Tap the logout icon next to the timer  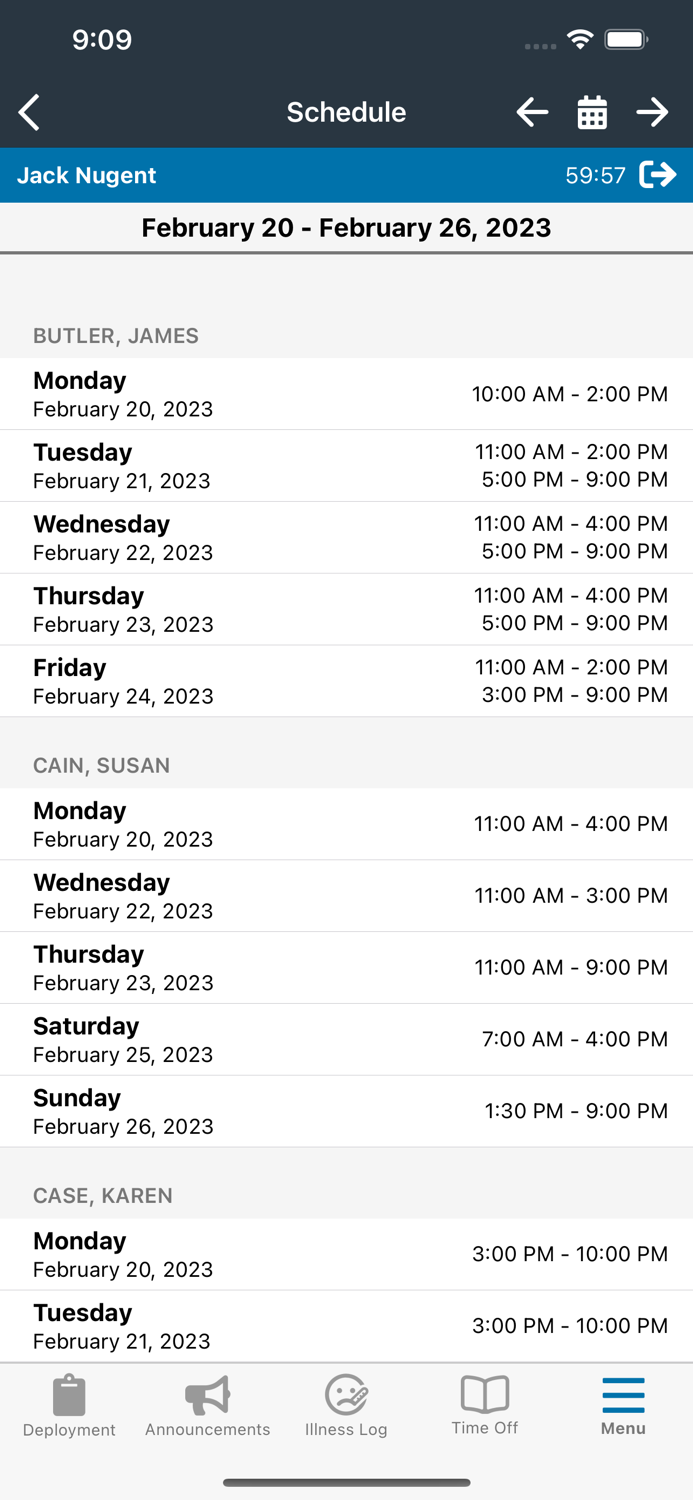659,175
